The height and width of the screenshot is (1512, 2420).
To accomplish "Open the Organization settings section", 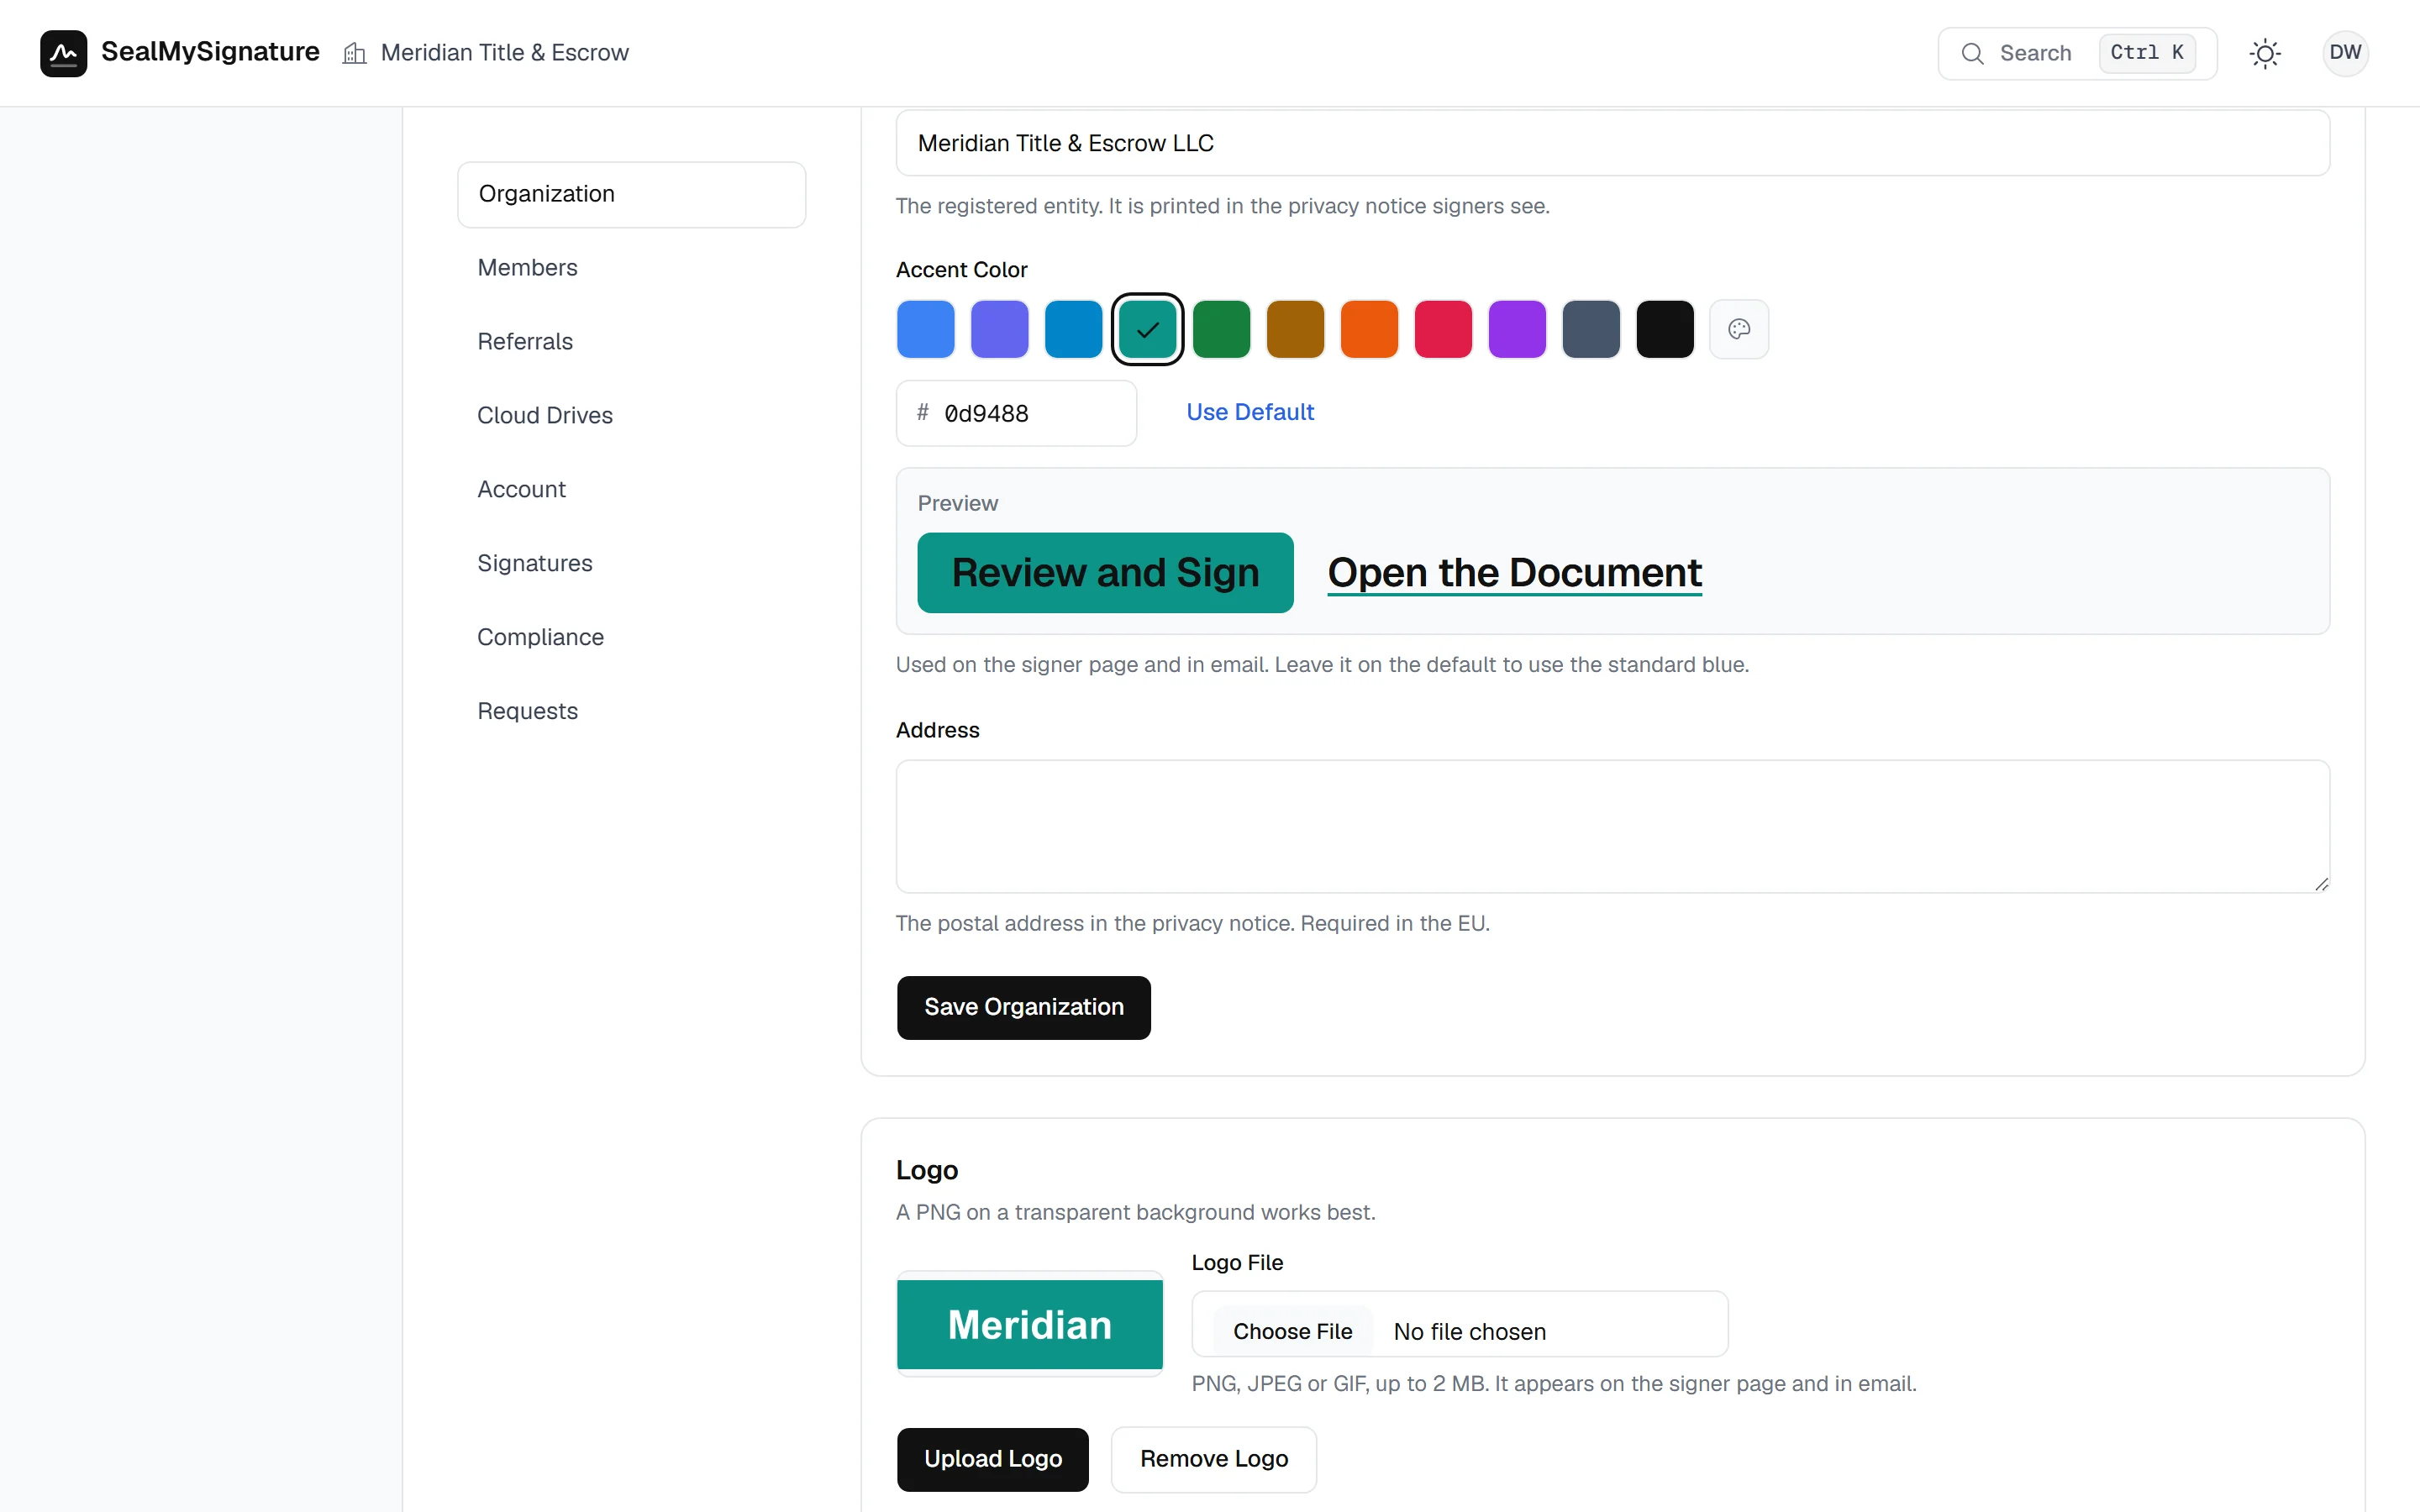I will [632, 194].
